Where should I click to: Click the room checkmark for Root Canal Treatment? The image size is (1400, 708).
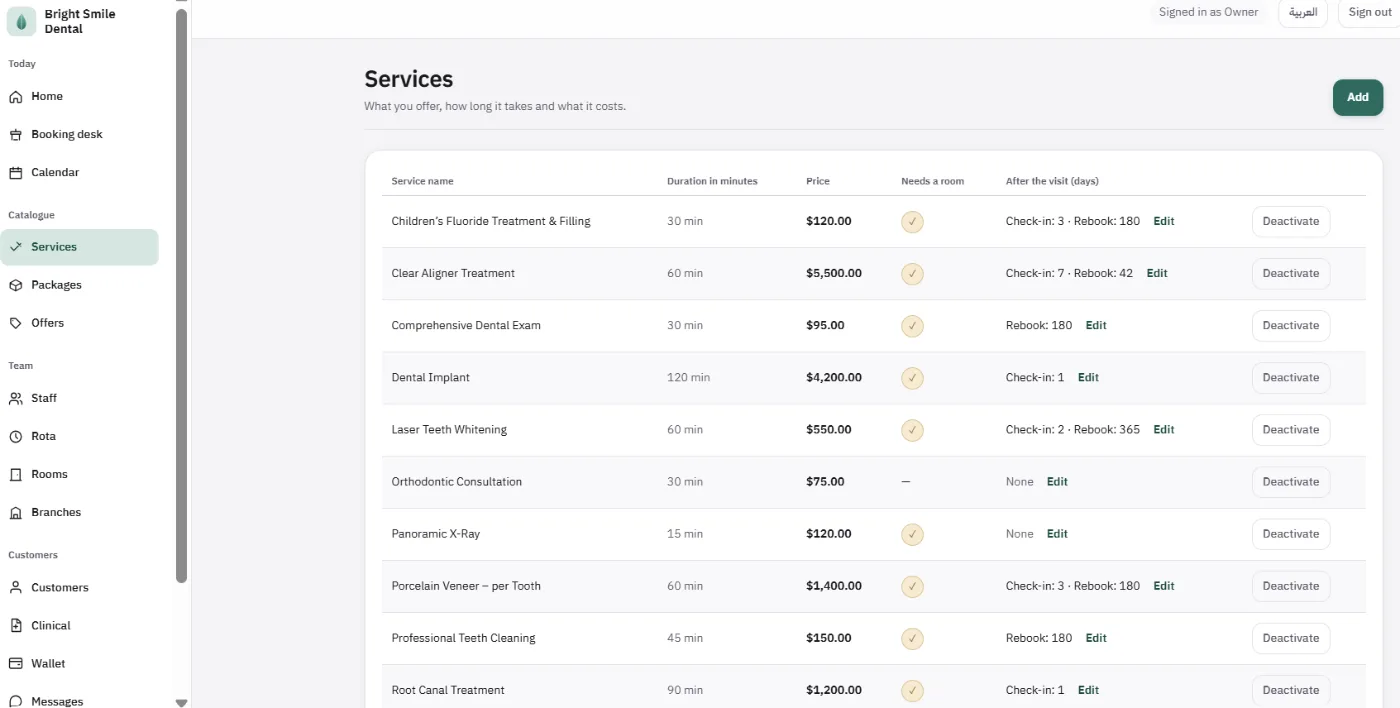pyautogui.click(x=912, y=690)
